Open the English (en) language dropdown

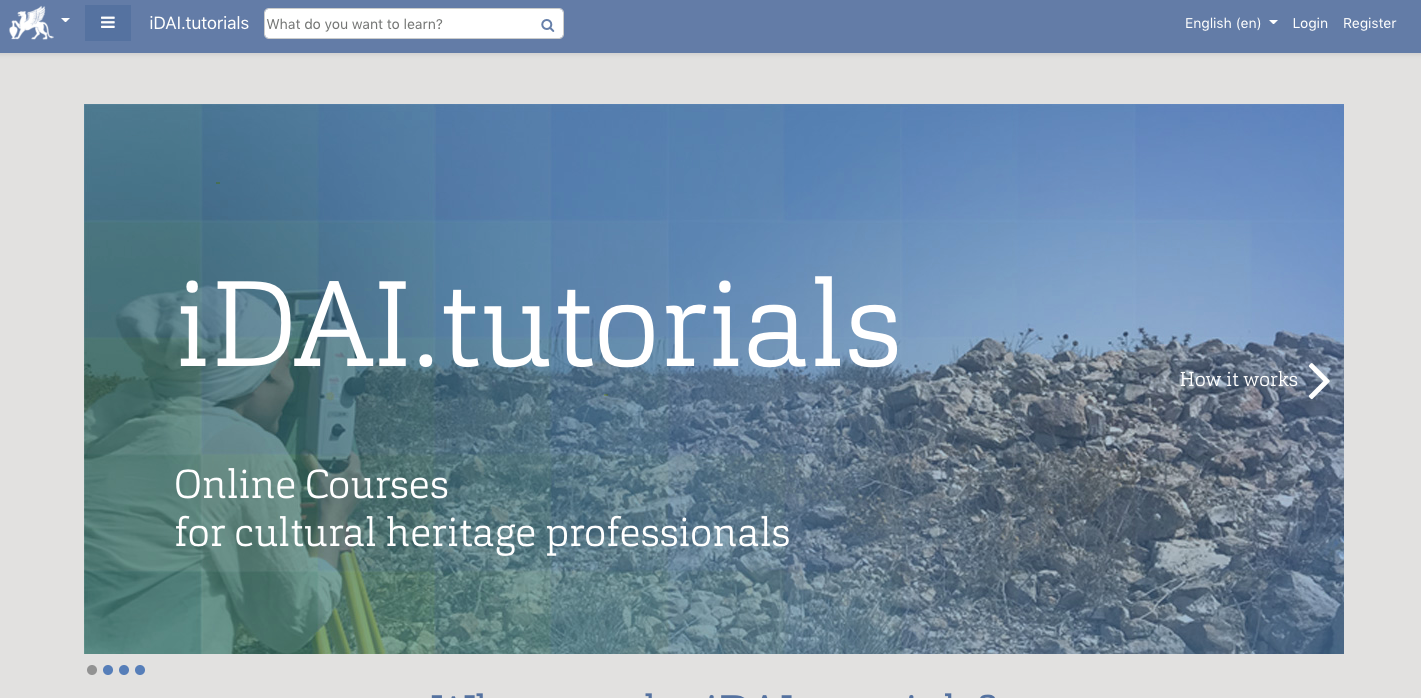pos(1231,23)
